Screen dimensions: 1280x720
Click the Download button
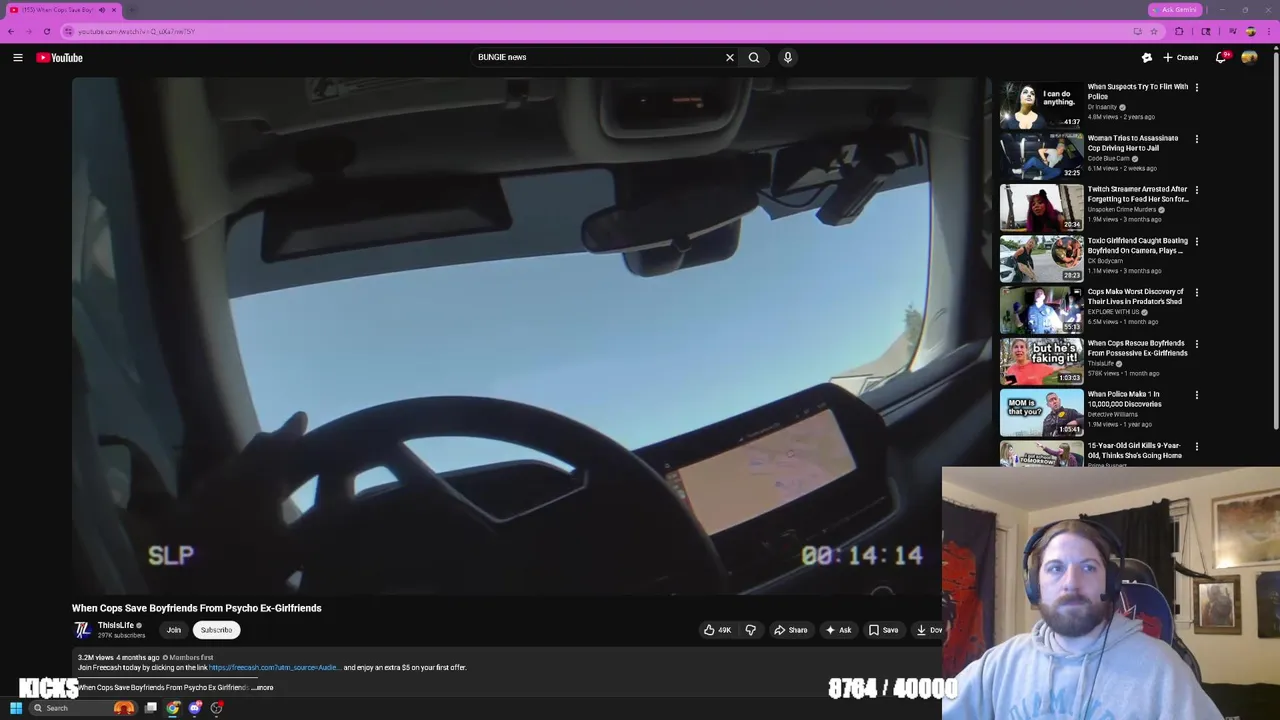tap(927, 630)
